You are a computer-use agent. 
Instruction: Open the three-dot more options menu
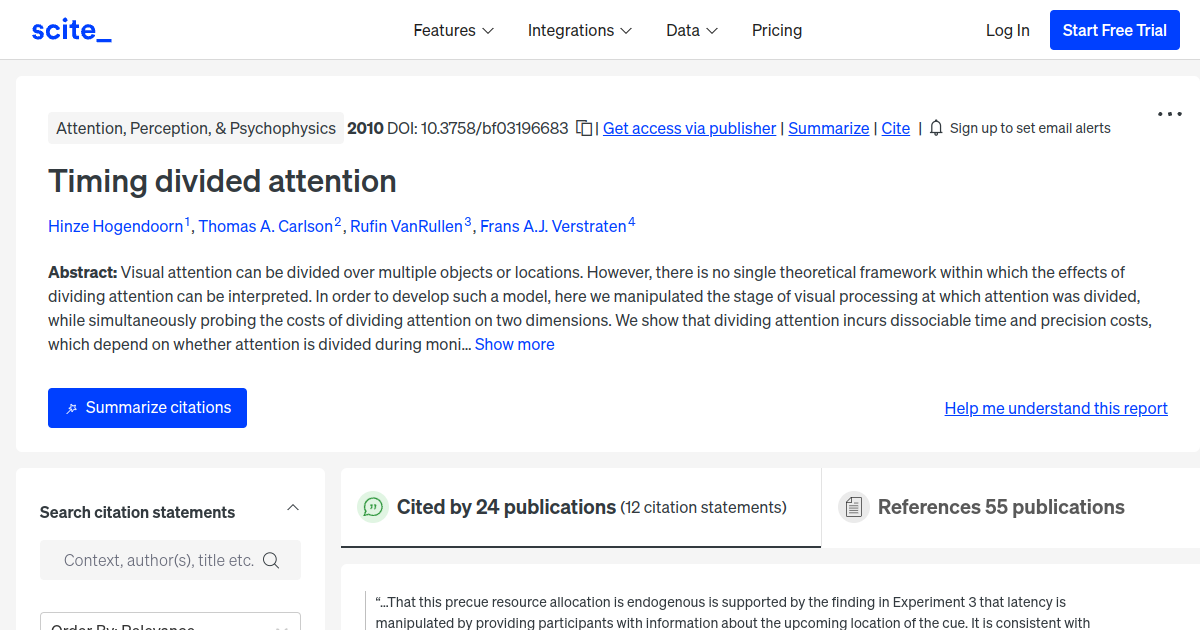(1169, 114)
